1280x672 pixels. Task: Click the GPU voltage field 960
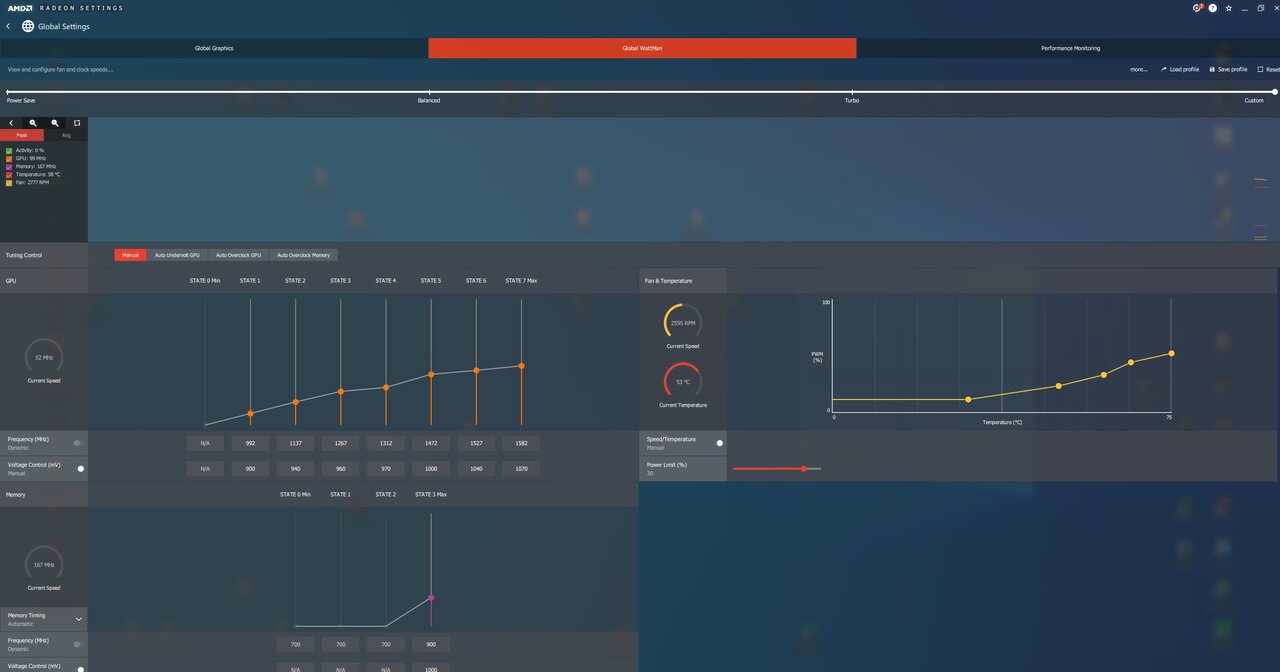tap(340, 469)
